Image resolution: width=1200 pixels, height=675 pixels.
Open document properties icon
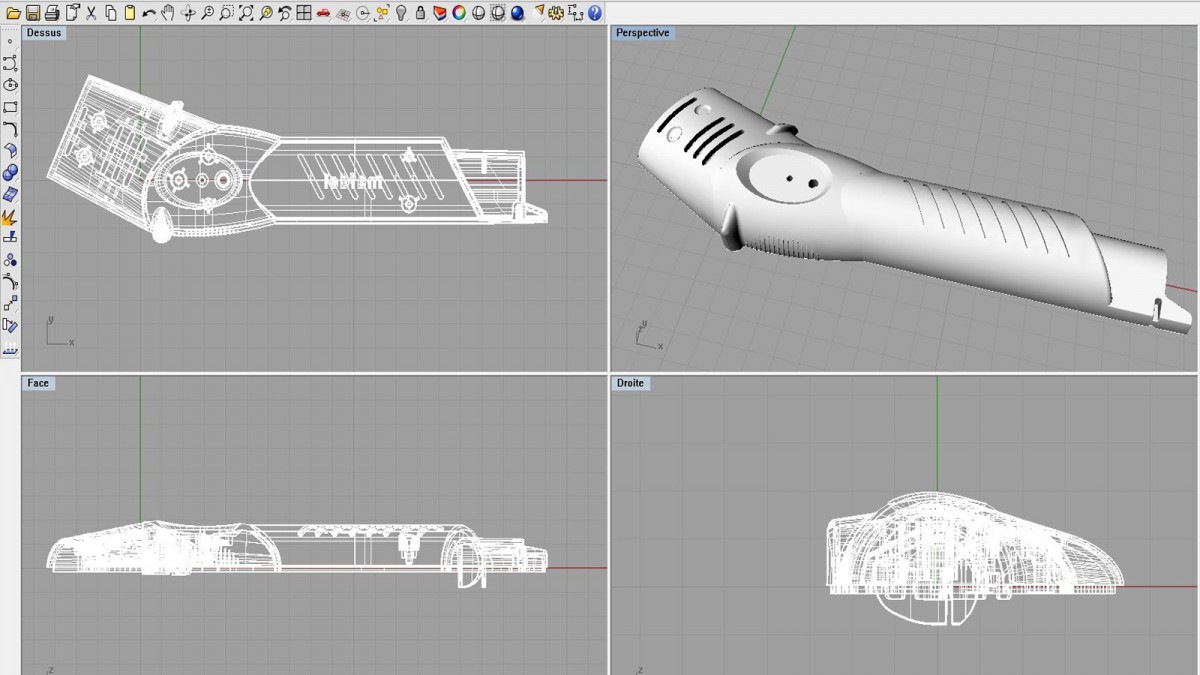pos(72,13)
